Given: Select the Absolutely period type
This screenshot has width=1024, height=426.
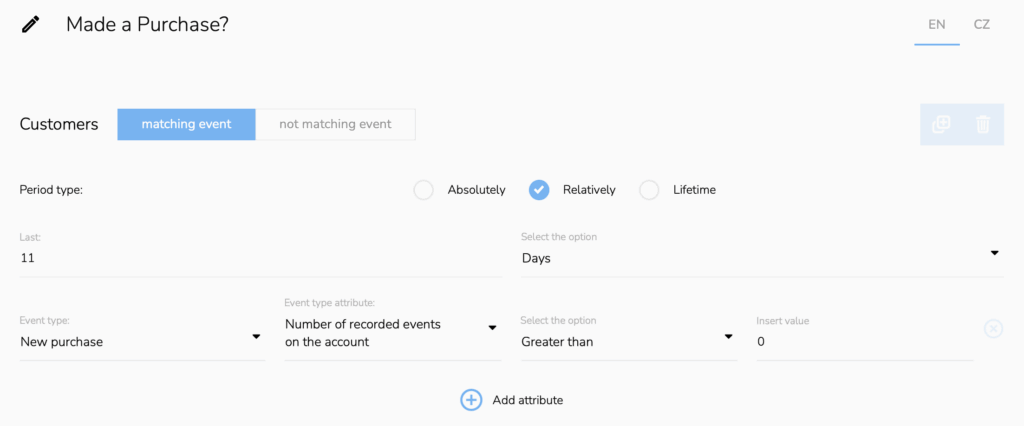Looking at the screenshot, I should [x=423, y=190].
